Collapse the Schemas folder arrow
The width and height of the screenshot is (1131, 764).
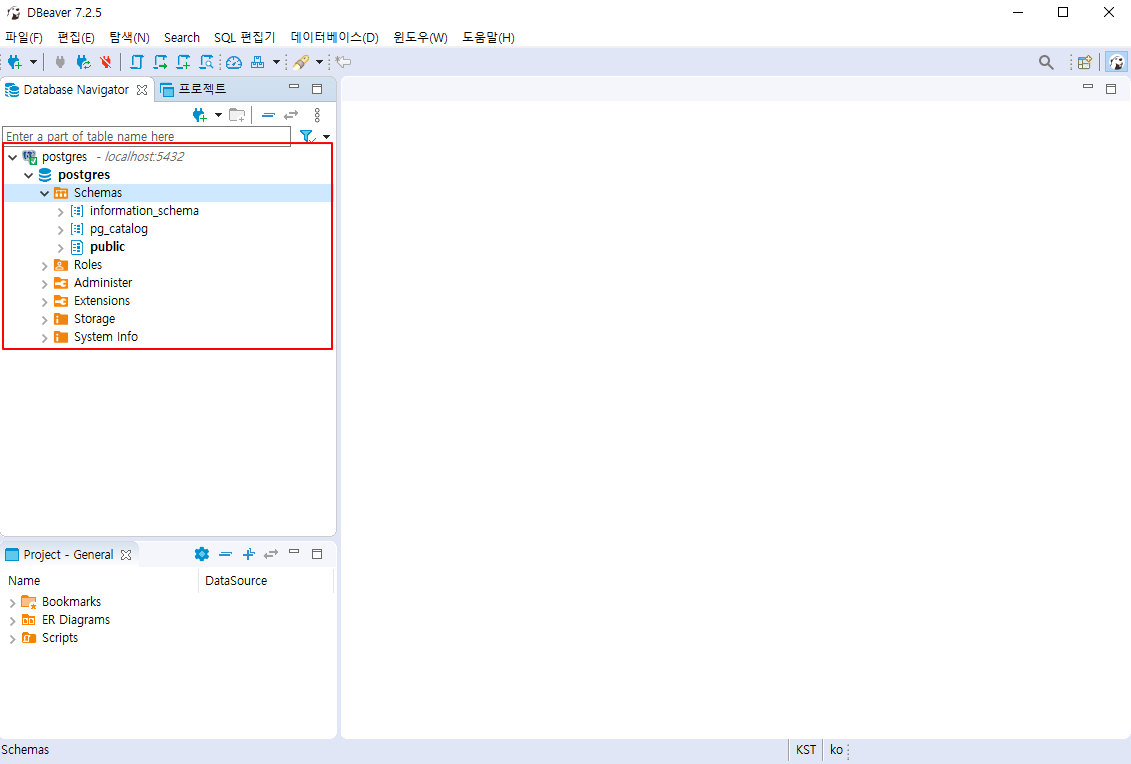[44, 193]
